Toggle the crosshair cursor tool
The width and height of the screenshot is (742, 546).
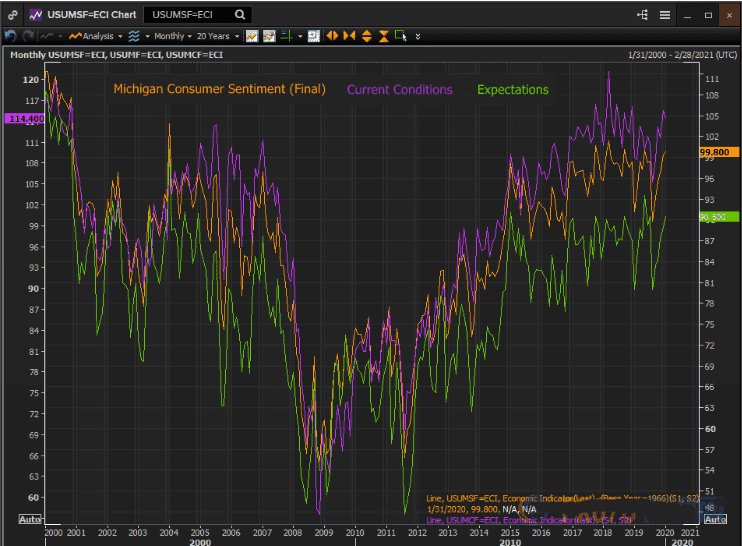286,35
